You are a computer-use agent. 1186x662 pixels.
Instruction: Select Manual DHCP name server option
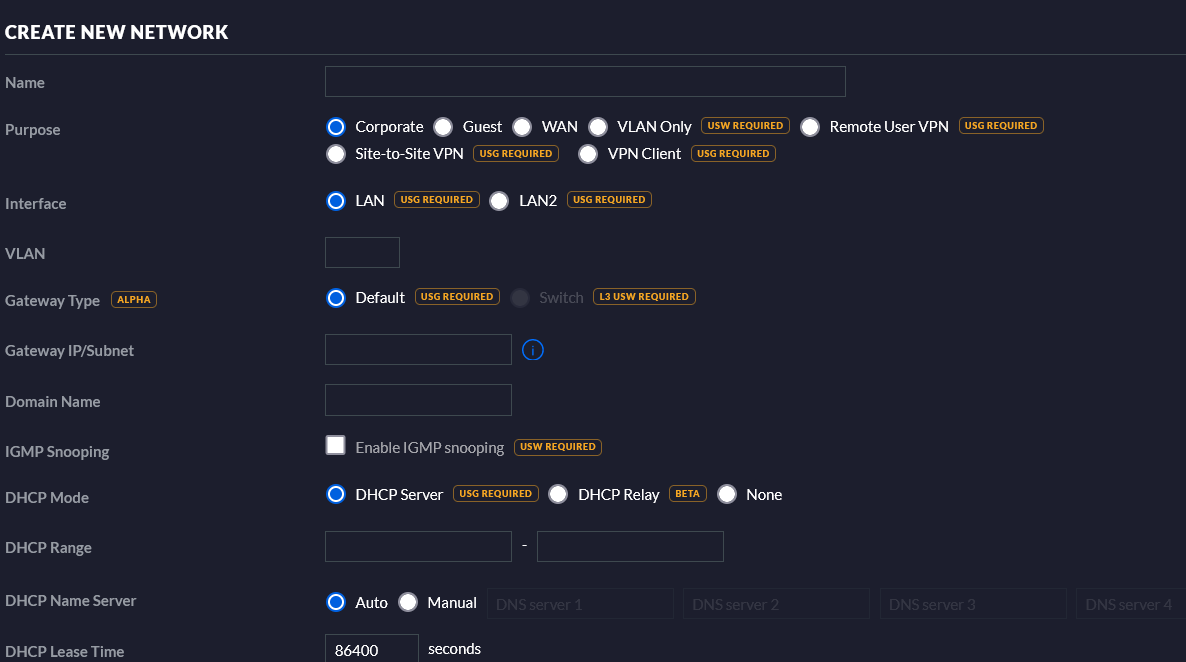[x=408, y=602]
